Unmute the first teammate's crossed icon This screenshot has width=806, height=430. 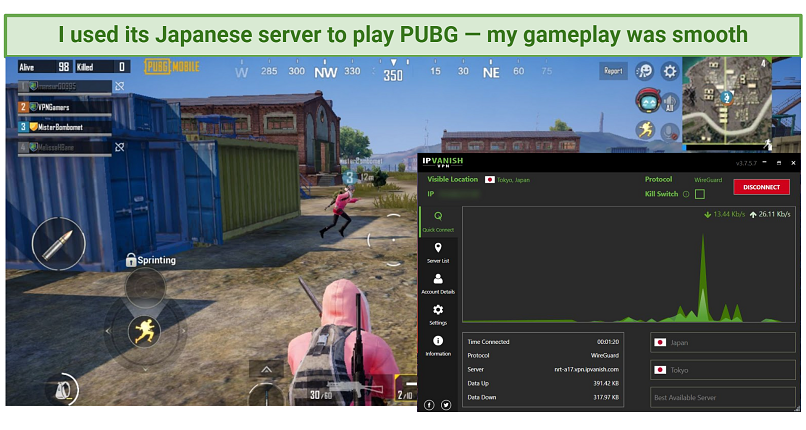120,86
